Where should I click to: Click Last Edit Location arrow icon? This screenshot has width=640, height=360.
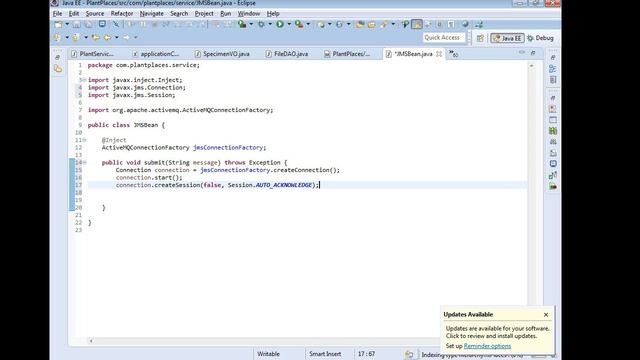click(x=95, y=38)
